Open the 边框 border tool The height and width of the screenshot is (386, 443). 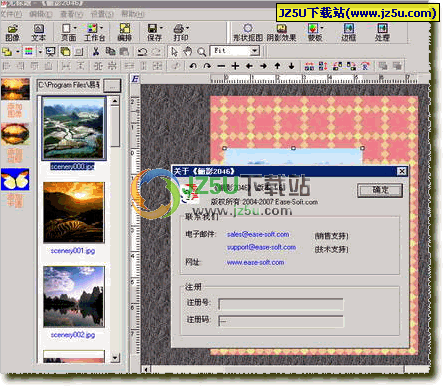(x=348, y=33)
